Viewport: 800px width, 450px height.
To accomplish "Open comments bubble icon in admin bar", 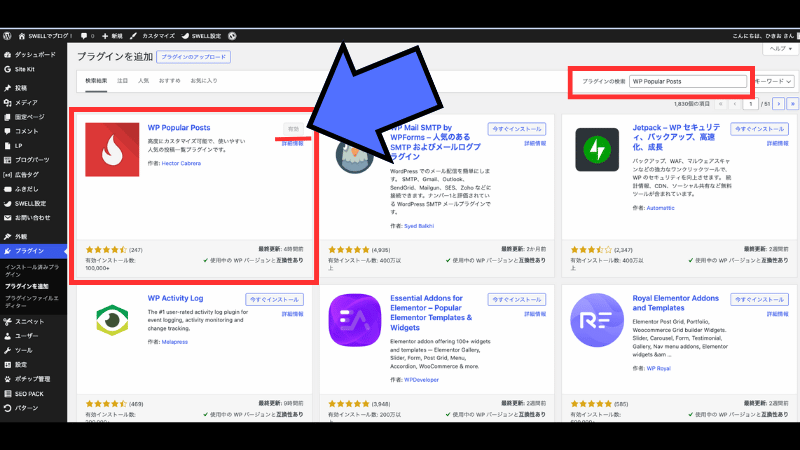I will (x=84, y=36).
